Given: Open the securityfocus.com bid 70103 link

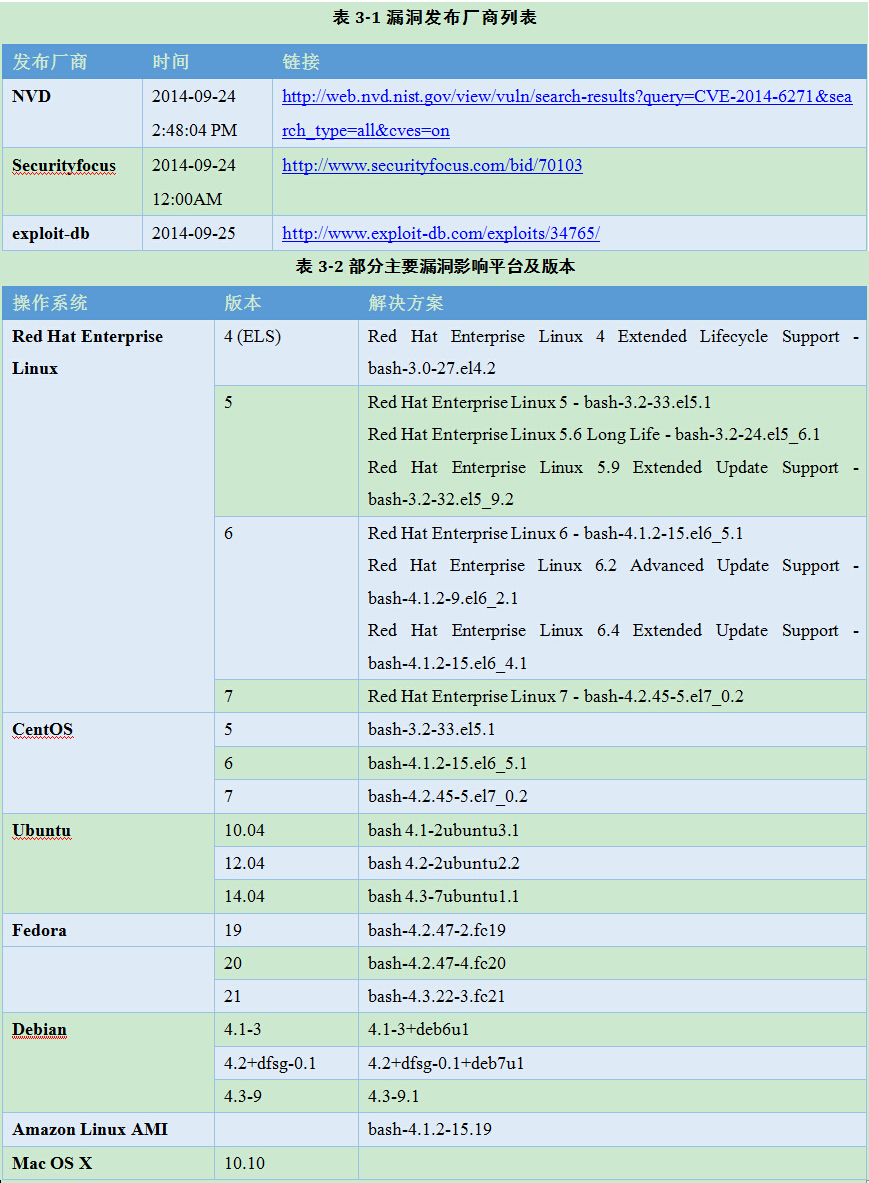Looking at the screenshot, I should click(x=432, y=165).
